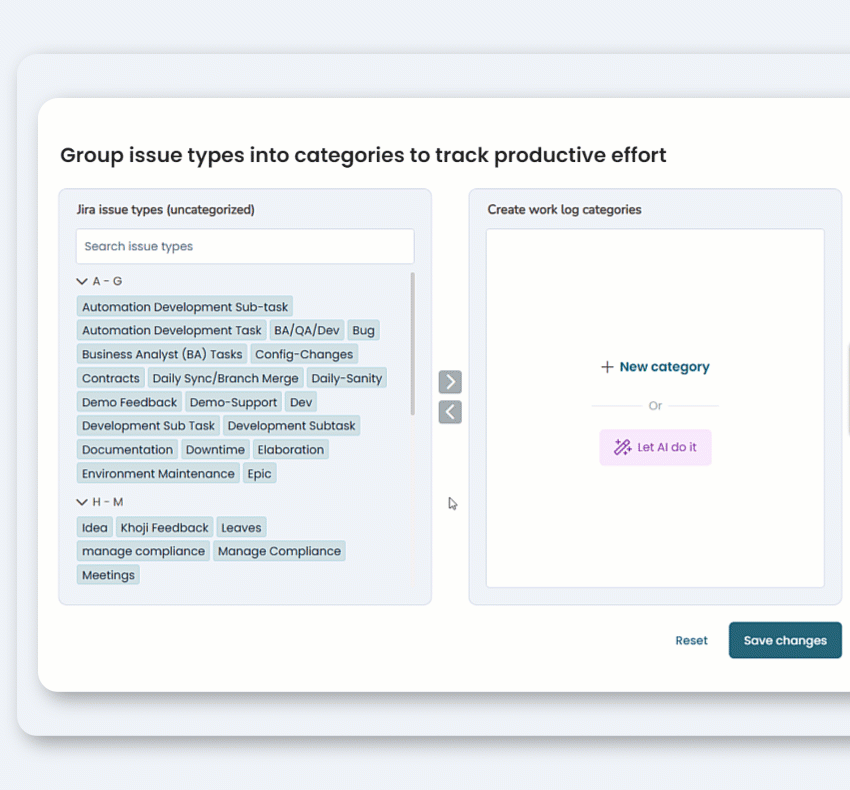Select the Environment Maintenance chip
The image size is (850, 790).
158,474
